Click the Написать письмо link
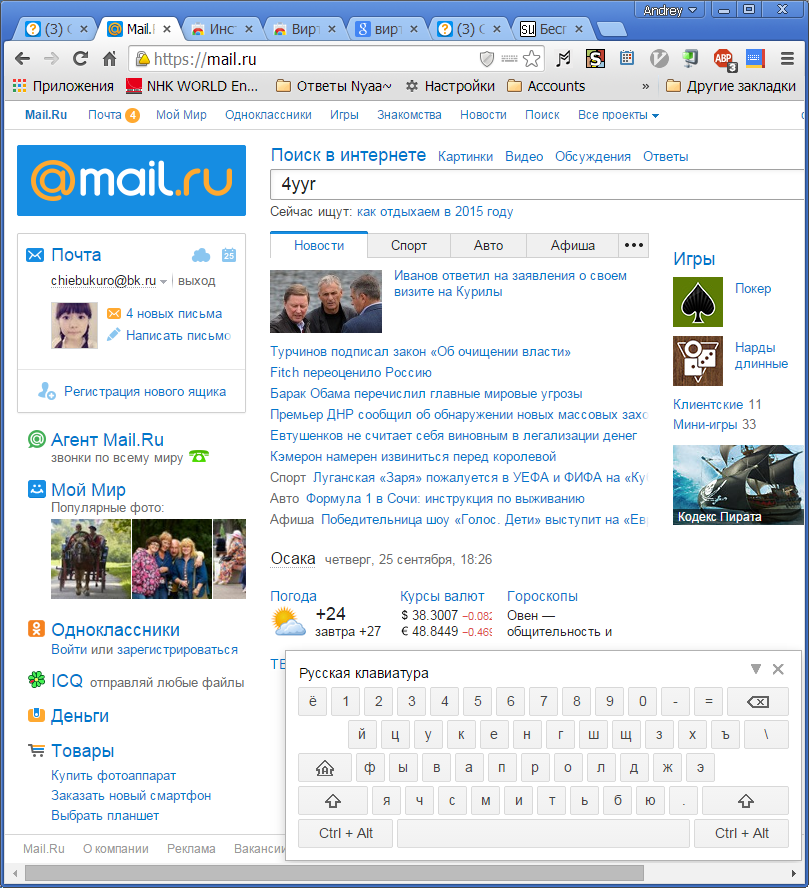 click(x=178, y=335)
